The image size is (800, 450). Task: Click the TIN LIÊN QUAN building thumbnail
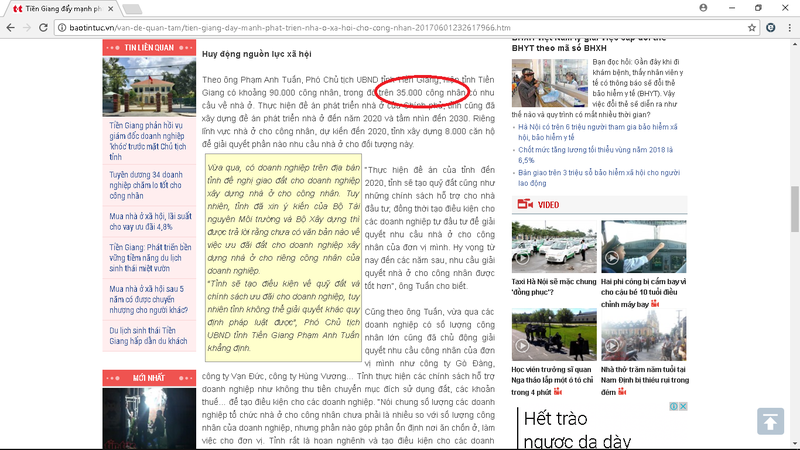point(149,86)
